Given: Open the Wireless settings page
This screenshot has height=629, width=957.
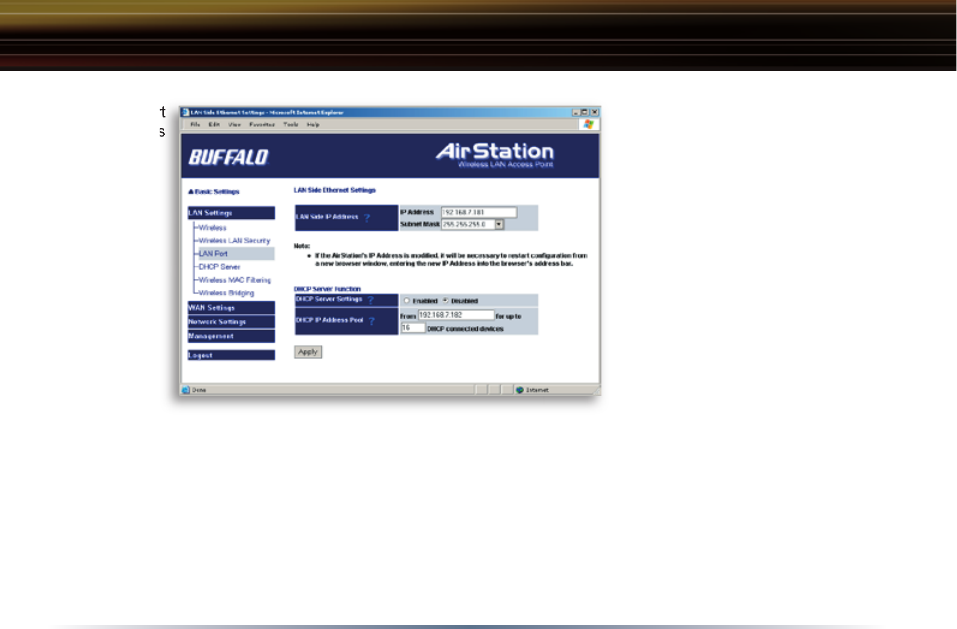Looking at the screenshot, I should click(212, 228).
